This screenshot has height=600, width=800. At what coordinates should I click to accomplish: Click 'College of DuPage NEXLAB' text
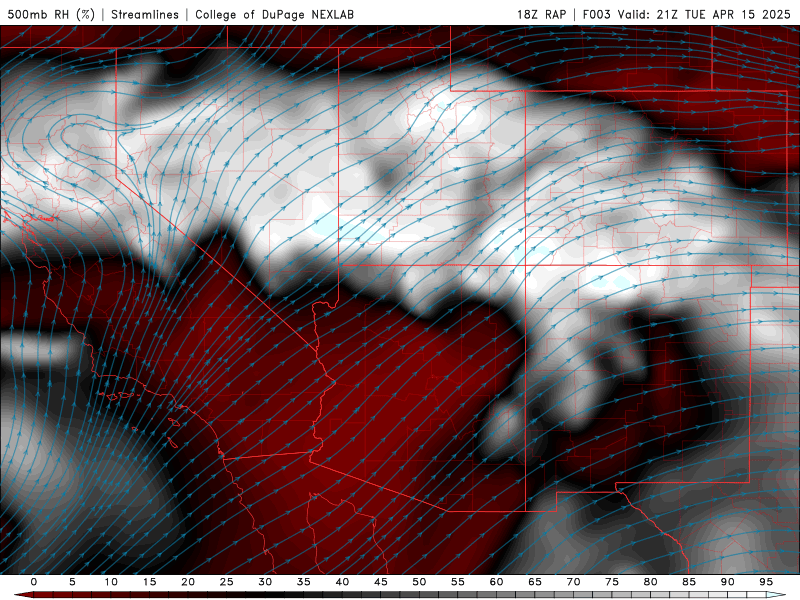[274, 14]
